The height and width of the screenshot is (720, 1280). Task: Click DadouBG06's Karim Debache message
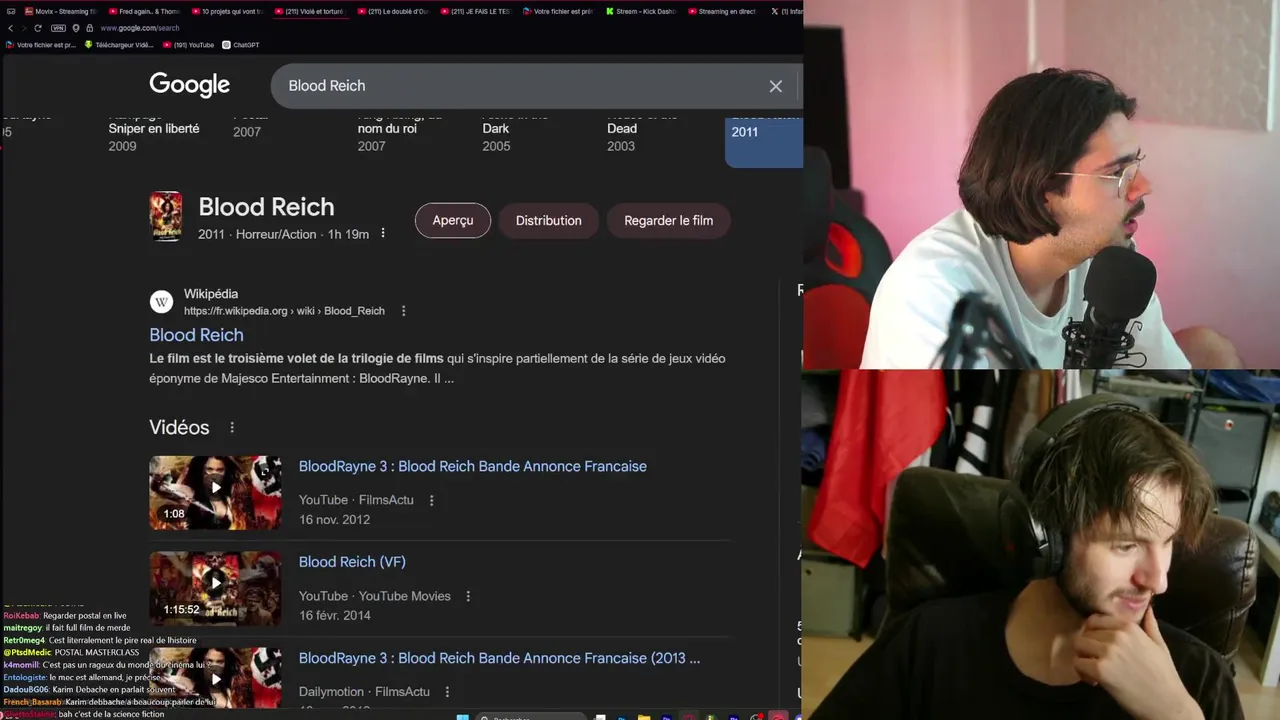89,689
